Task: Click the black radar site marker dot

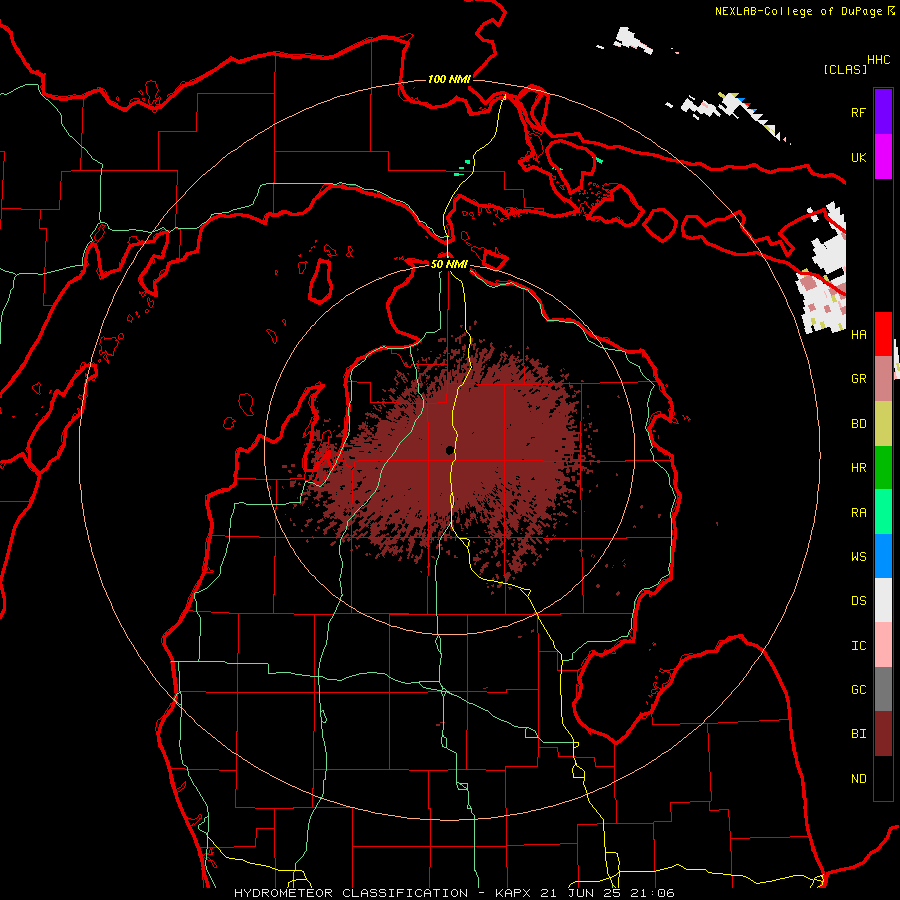Action: [x=449, y=451]
